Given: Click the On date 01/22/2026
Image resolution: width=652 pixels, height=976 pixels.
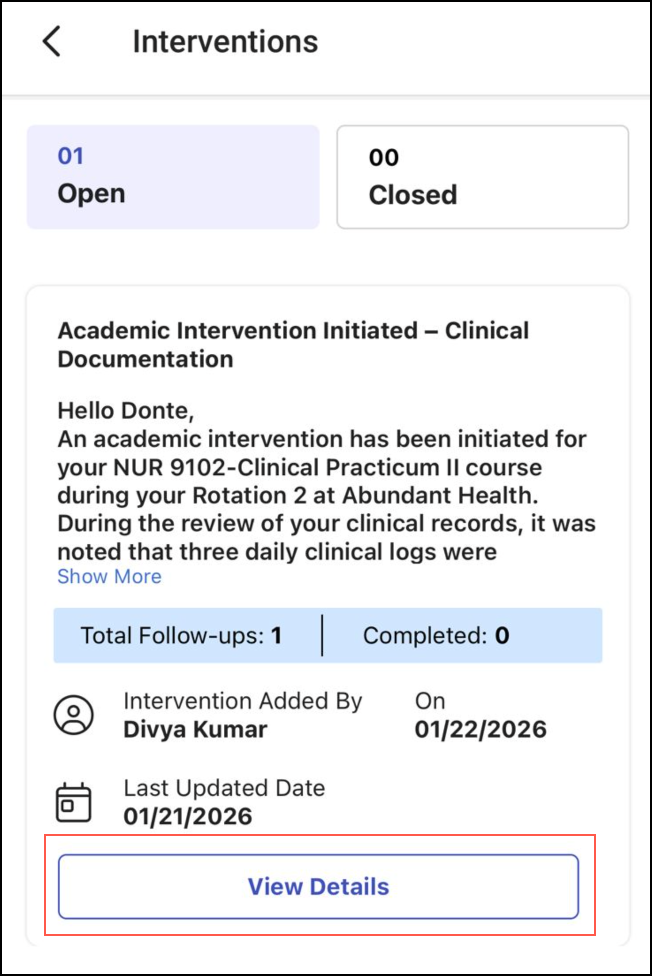Looking at the screenshot, I should [480, 729].
